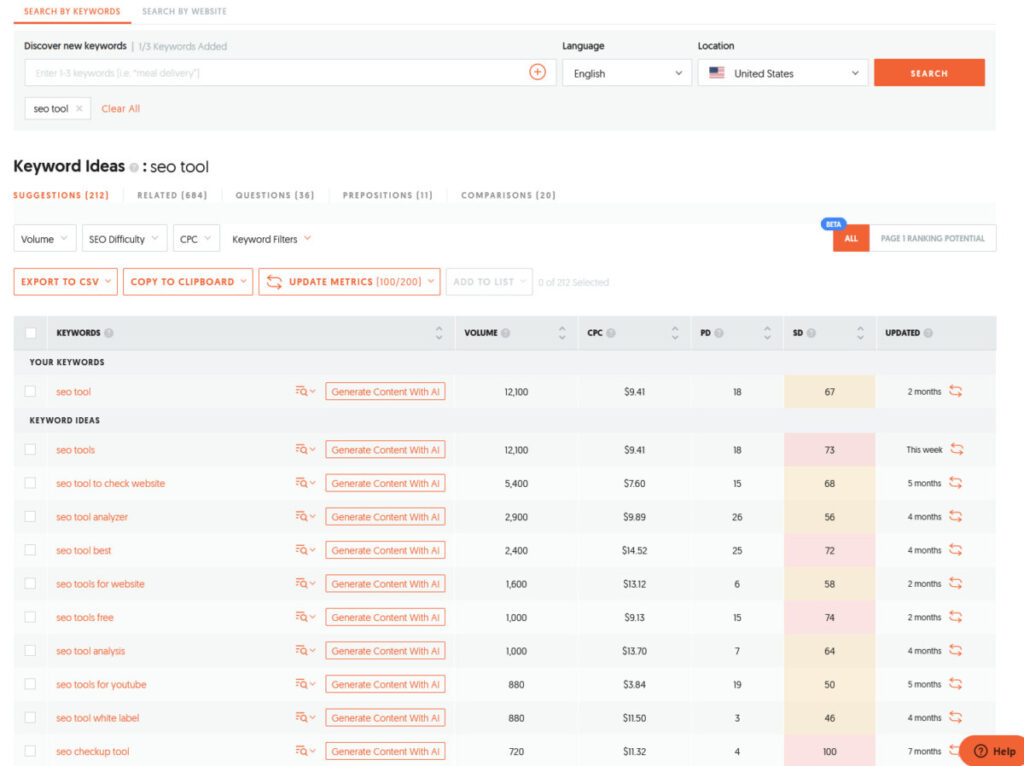Refresh metrics for 'seo tool analysis'
The height and width of the screenshot is (766, 1024).
(x=955, y=650)
